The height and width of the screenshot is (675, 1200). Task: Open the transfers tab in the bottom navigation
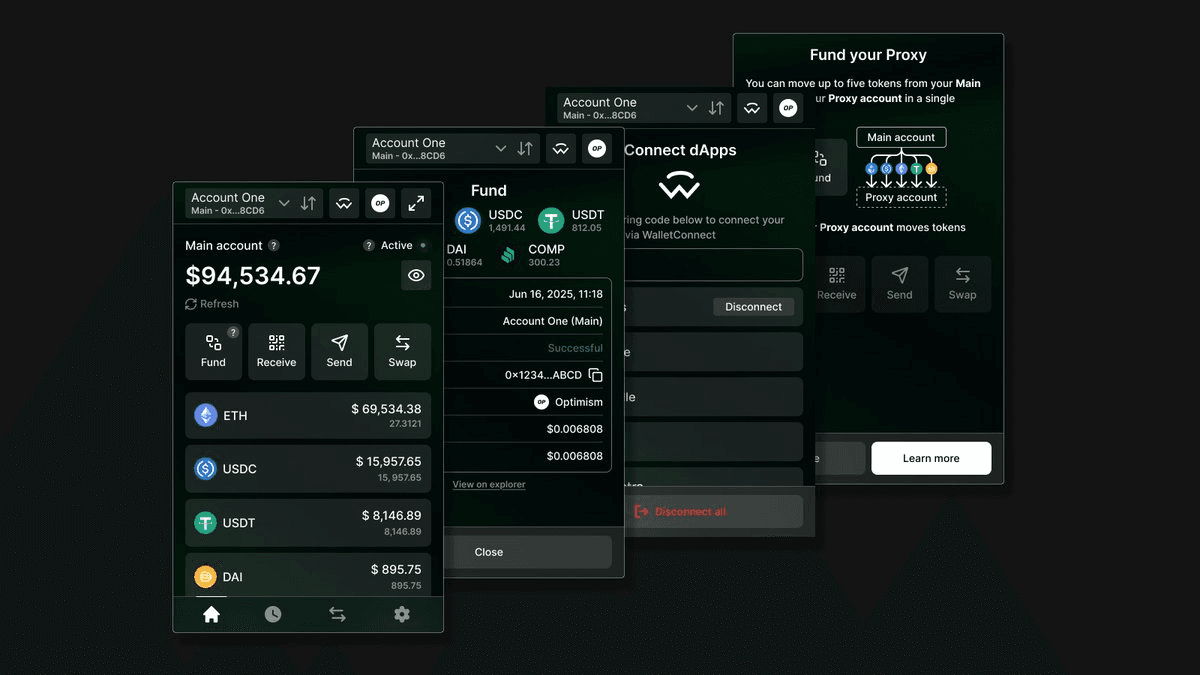[x=337, y=615]
